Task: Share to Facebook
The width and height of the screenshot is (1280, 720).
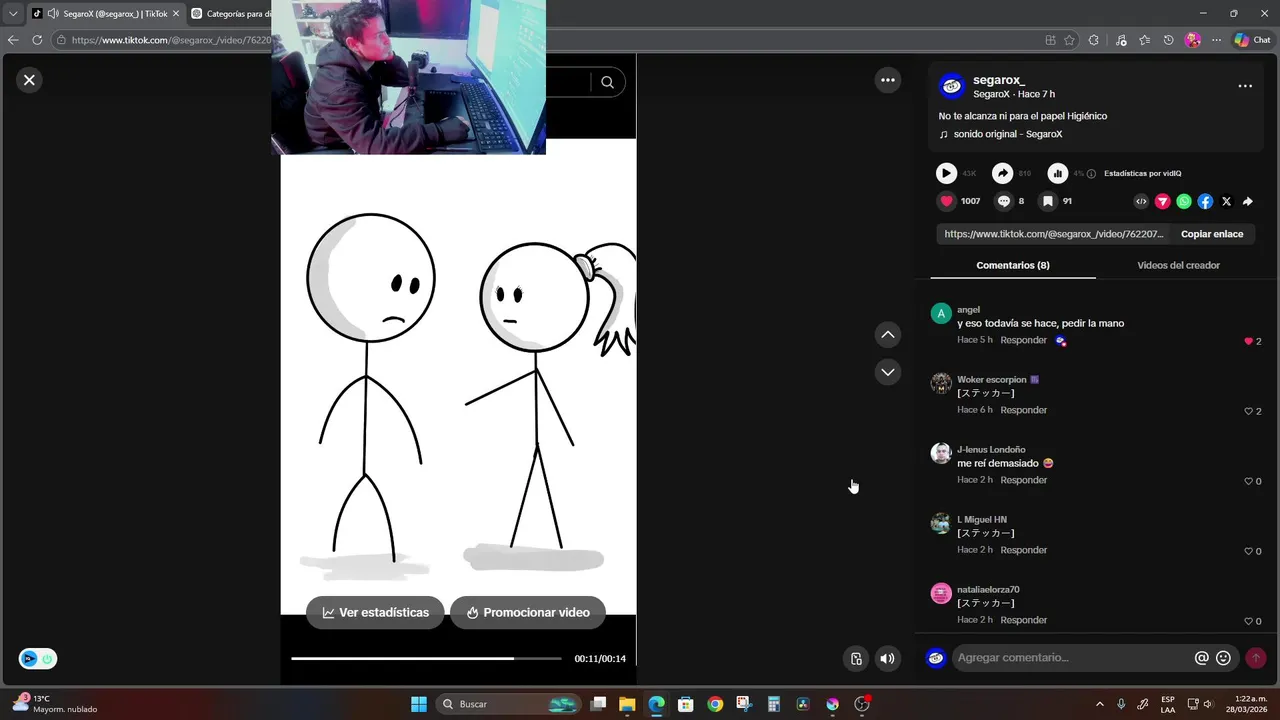Action: point(1205,201)
